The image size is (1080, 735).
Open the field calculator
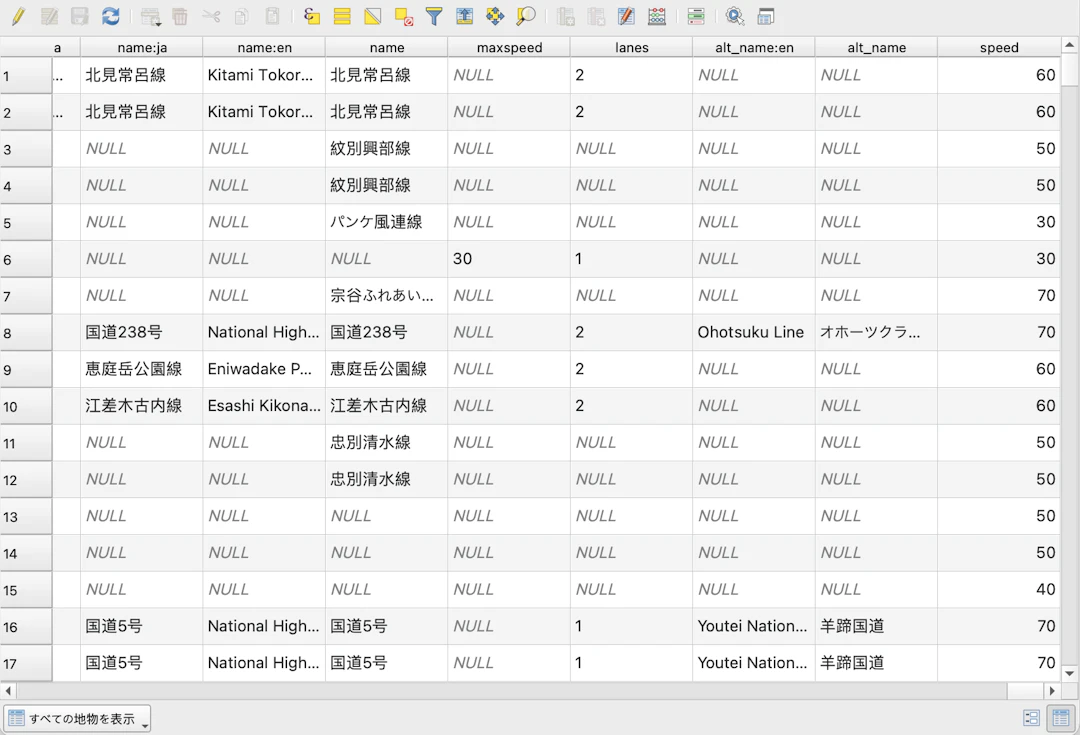656,16
